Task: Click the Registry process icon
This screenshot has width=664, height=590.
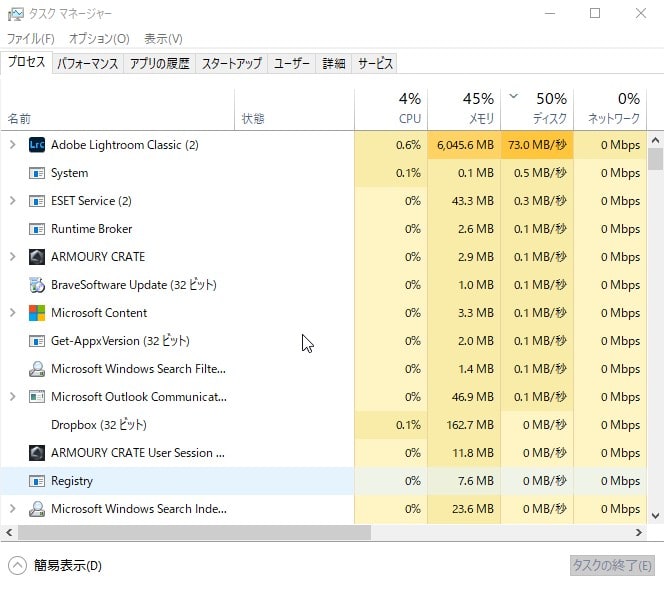Action: (37, 481)
